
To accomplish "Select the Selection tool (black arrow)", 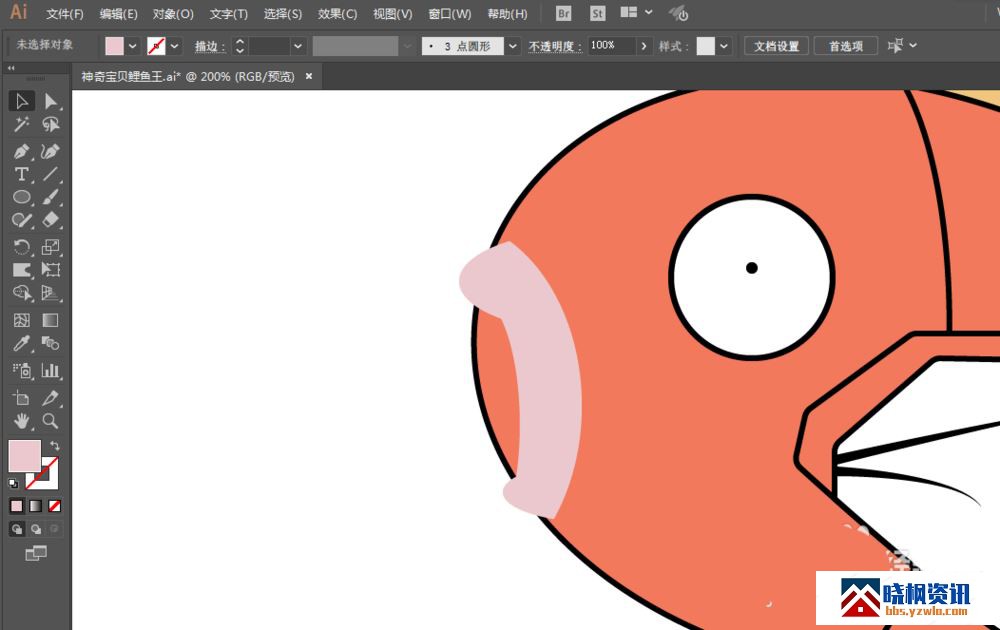I will click(x=22, y=101).
